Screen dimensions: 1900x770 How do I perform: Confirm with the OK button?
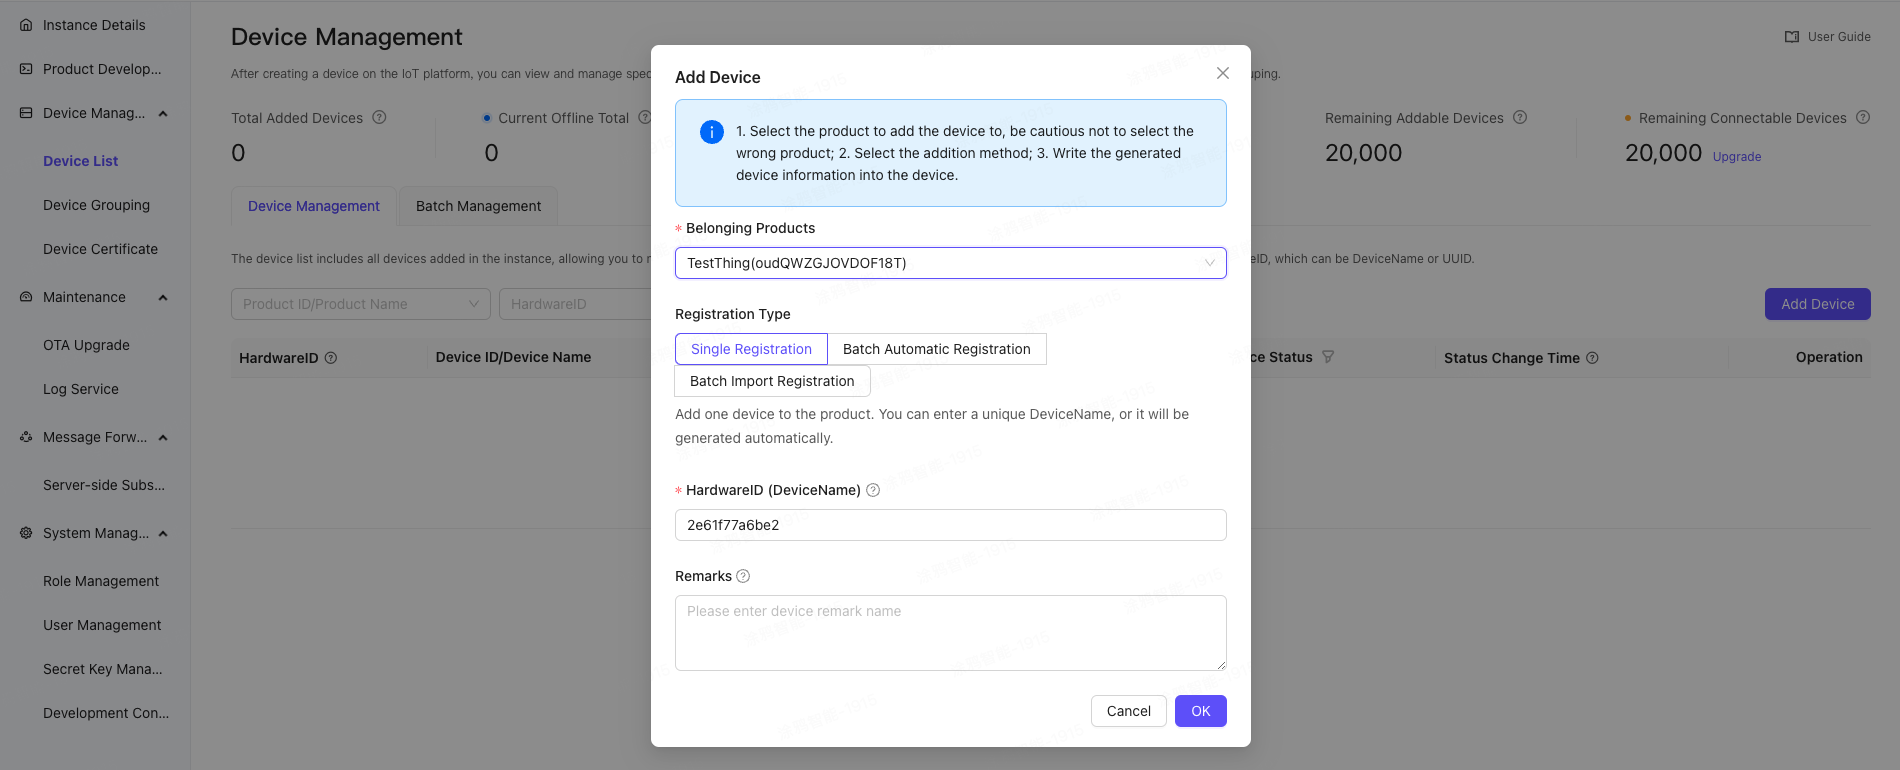(x=1200, y=711)
